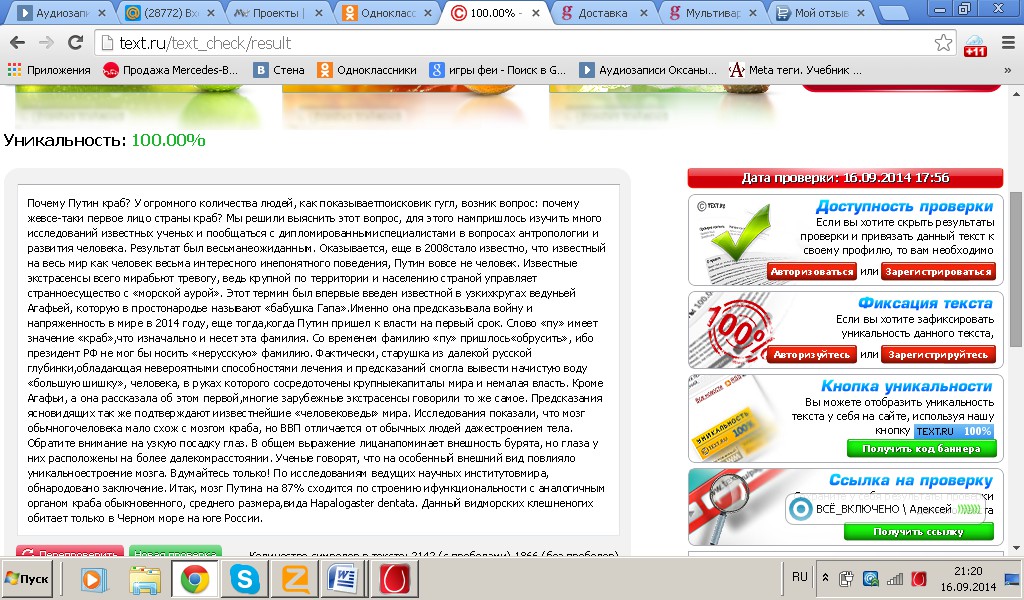The width and height of the screenshot is (1024, 600).
Task: Click the Show desktop icon in tray
Action: pos(1014,579)
